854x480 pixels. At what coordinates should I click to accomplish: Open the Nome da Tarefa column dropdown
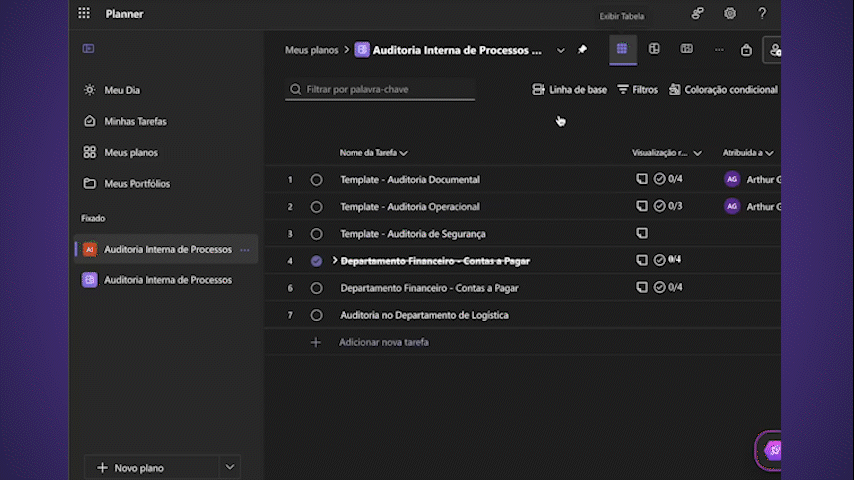[403, 153]
